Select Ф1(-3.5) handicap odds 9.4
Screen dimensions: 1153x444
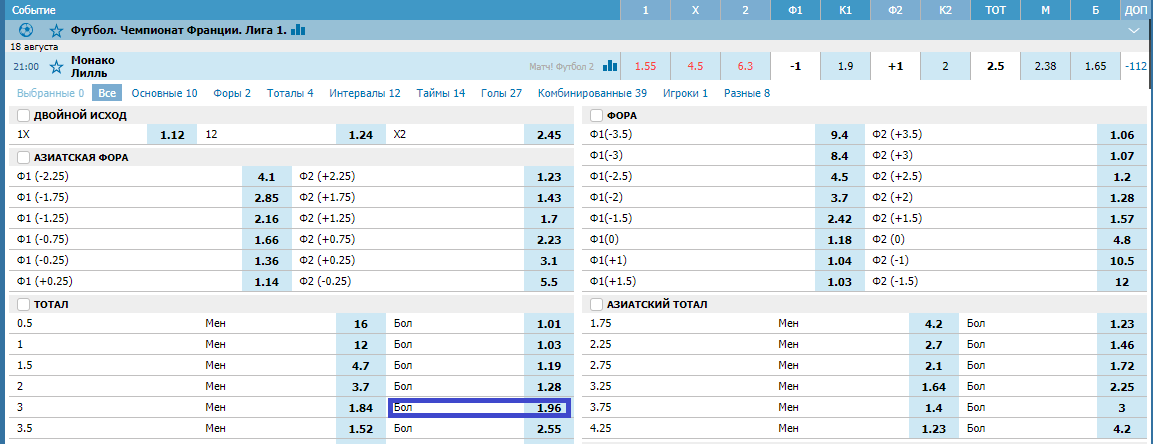[840, 135]
